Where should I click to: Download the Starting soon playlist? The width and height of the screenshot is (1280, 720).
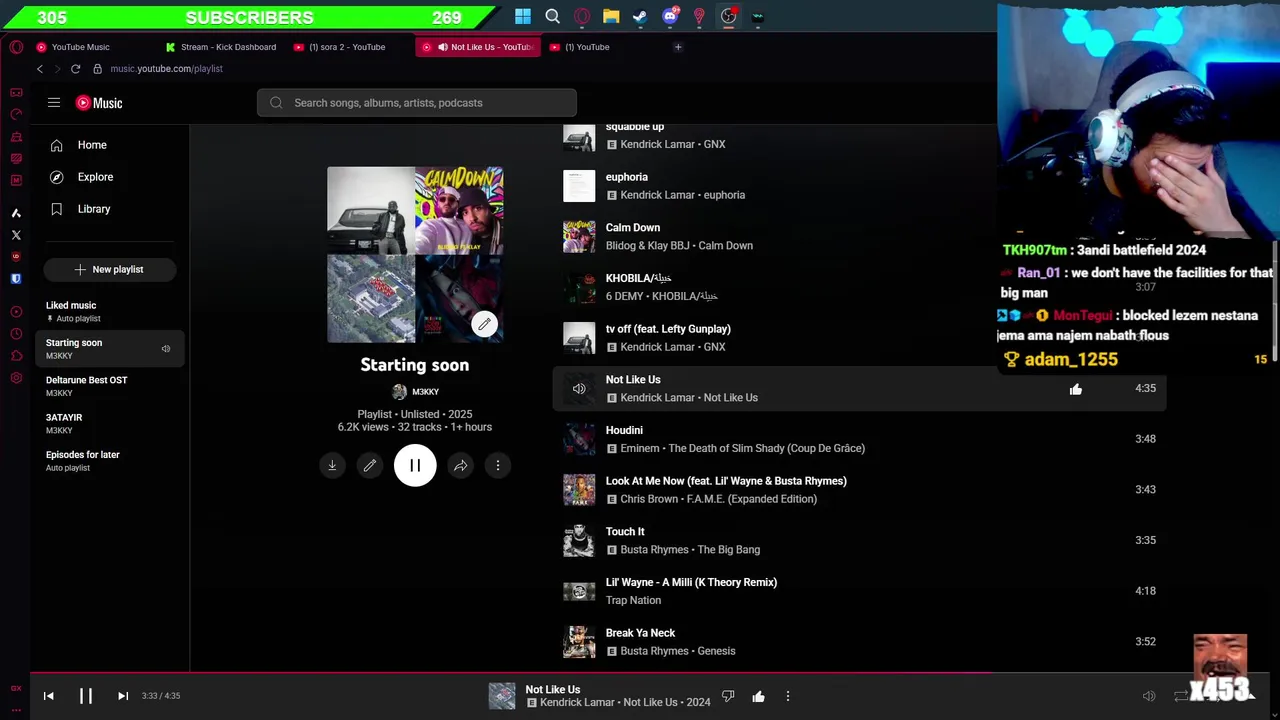tap(332, 465)
